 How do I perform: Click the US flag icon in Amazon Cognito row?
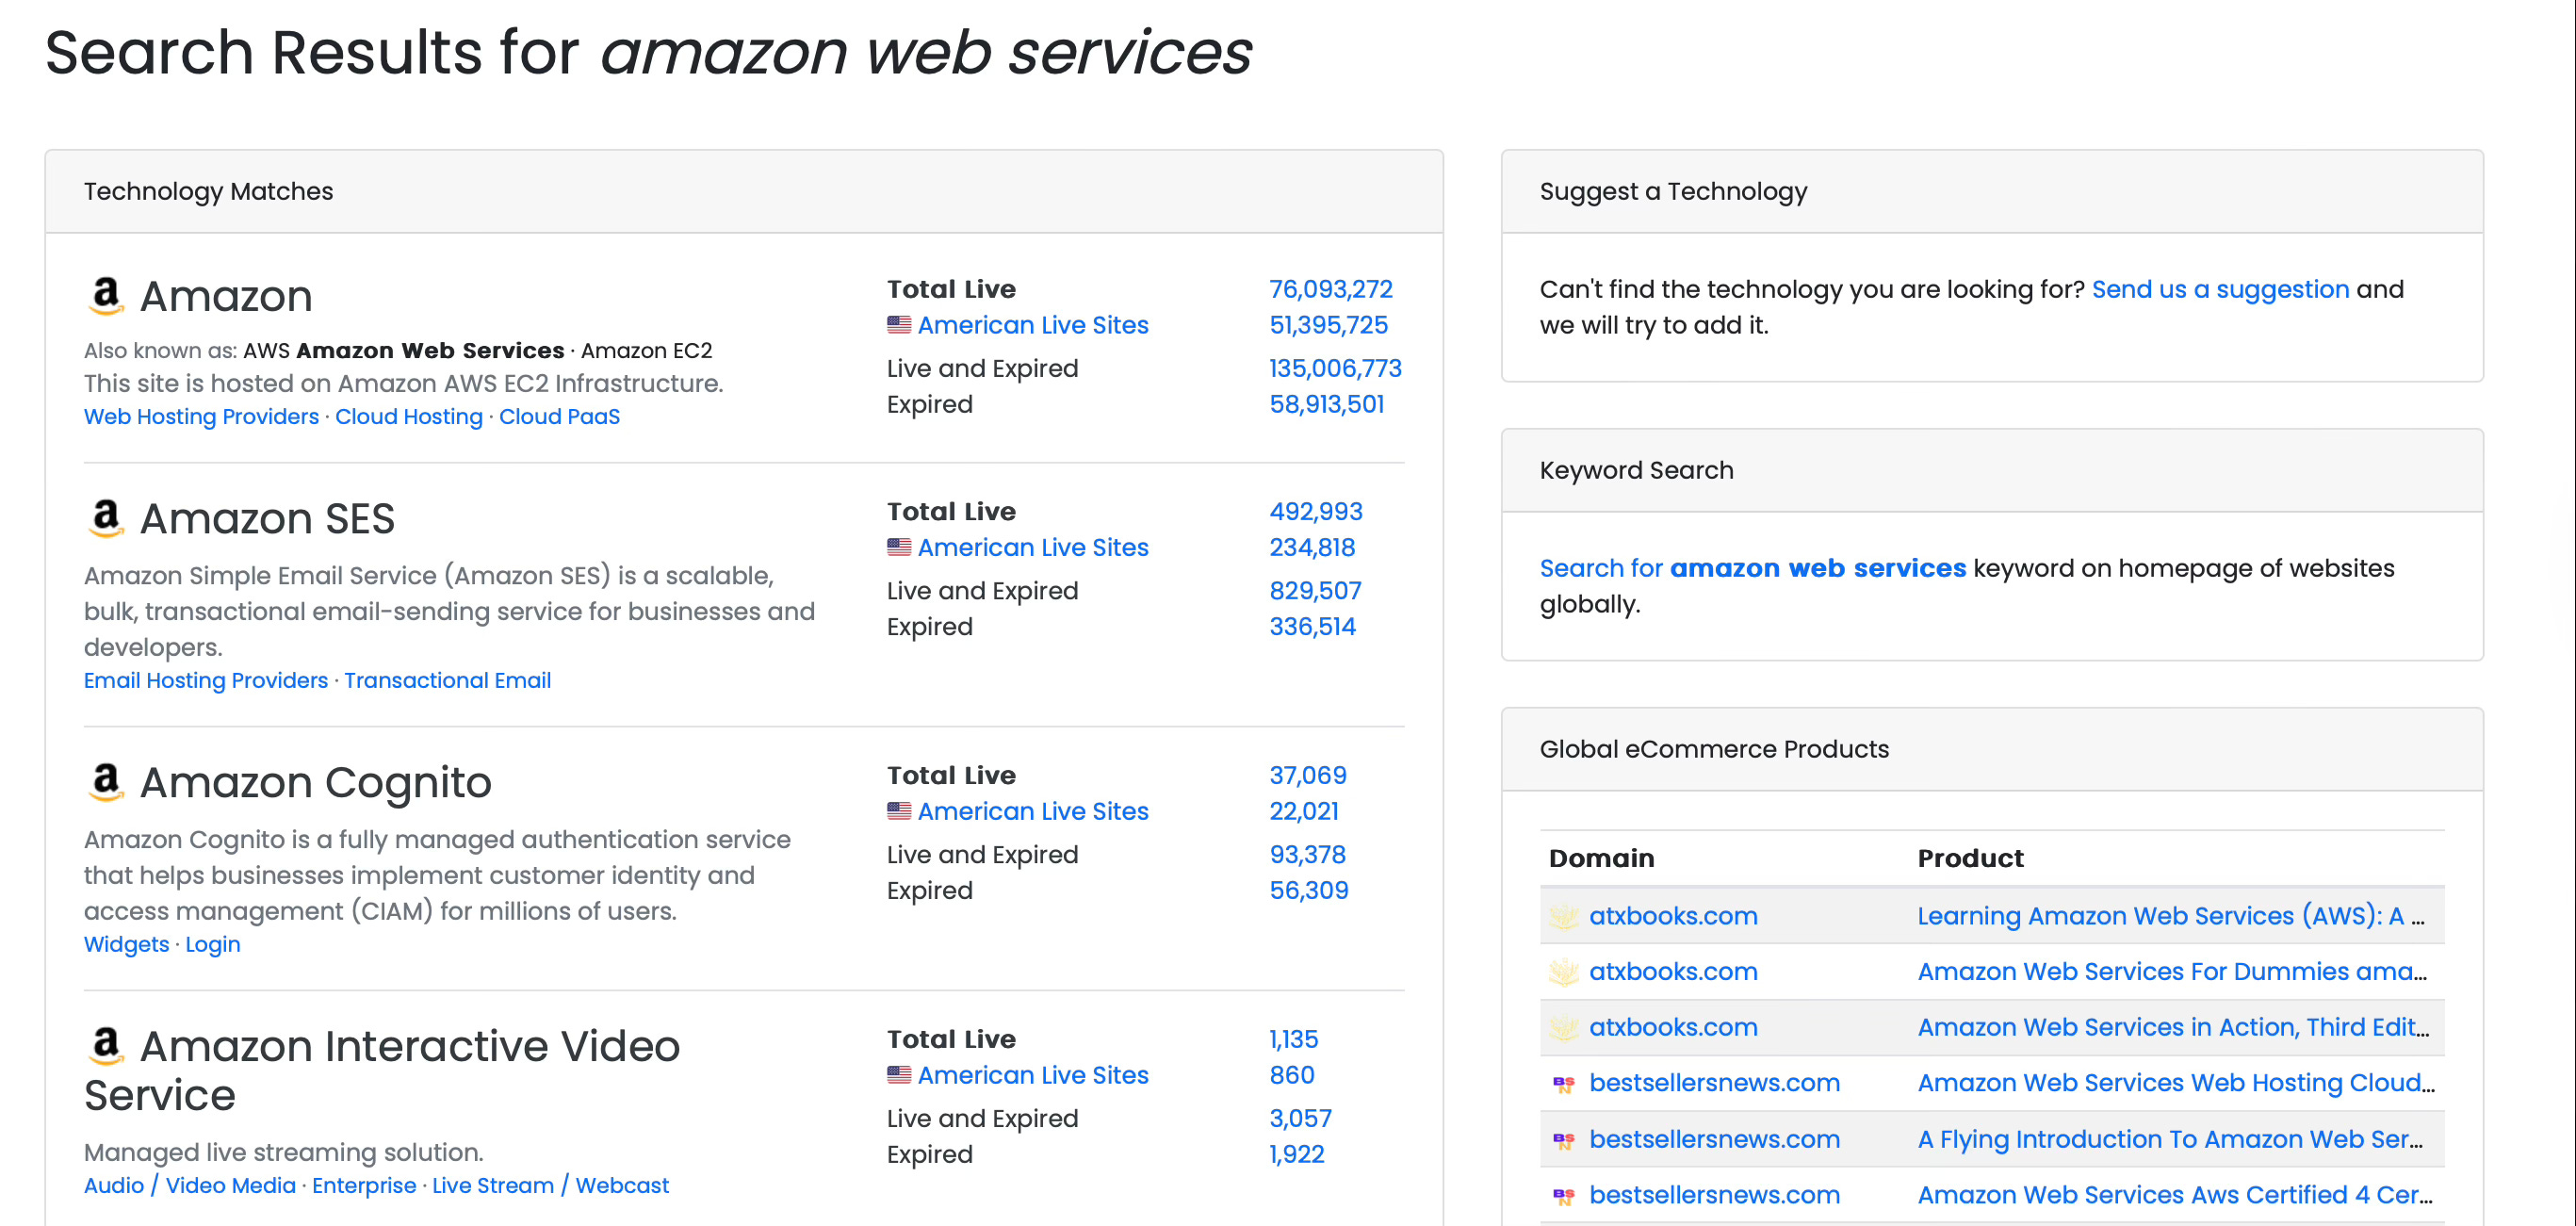898,811
